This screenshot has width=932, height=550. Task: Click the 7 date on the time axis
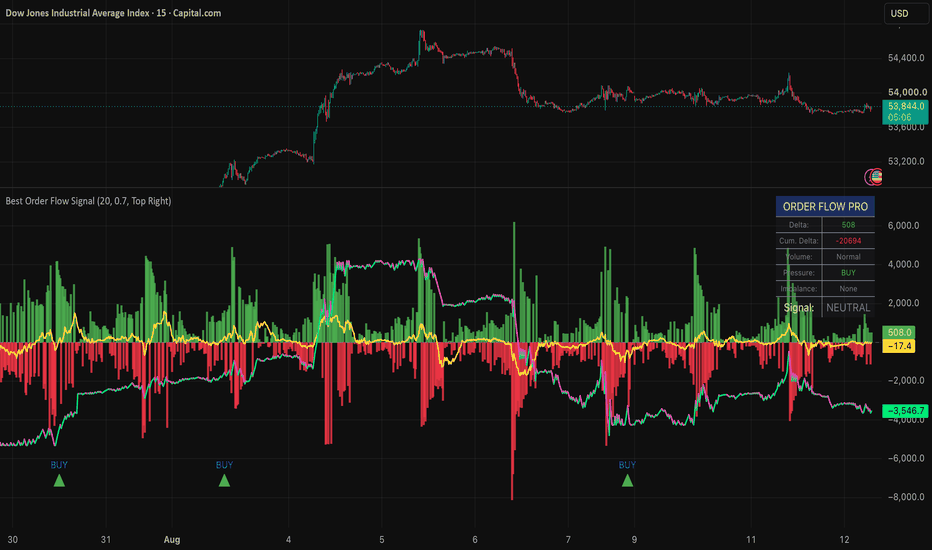point(568,540)
